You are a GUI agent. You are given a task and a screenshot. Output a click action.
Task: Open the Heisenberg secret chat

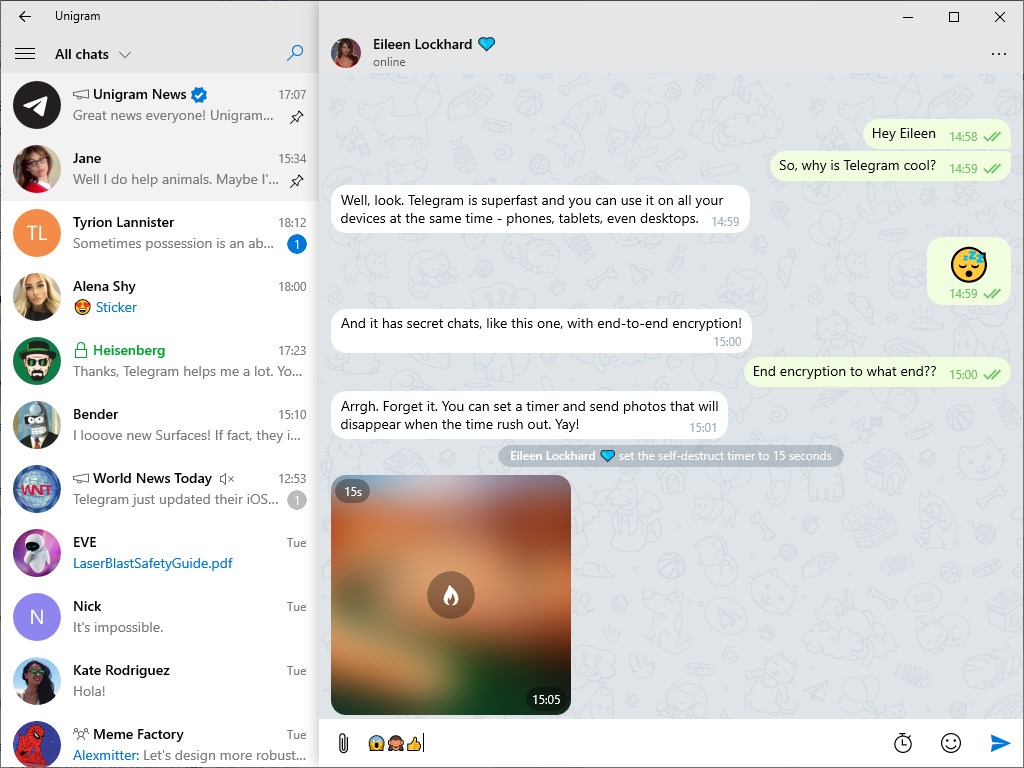click(x=159, y=361)
